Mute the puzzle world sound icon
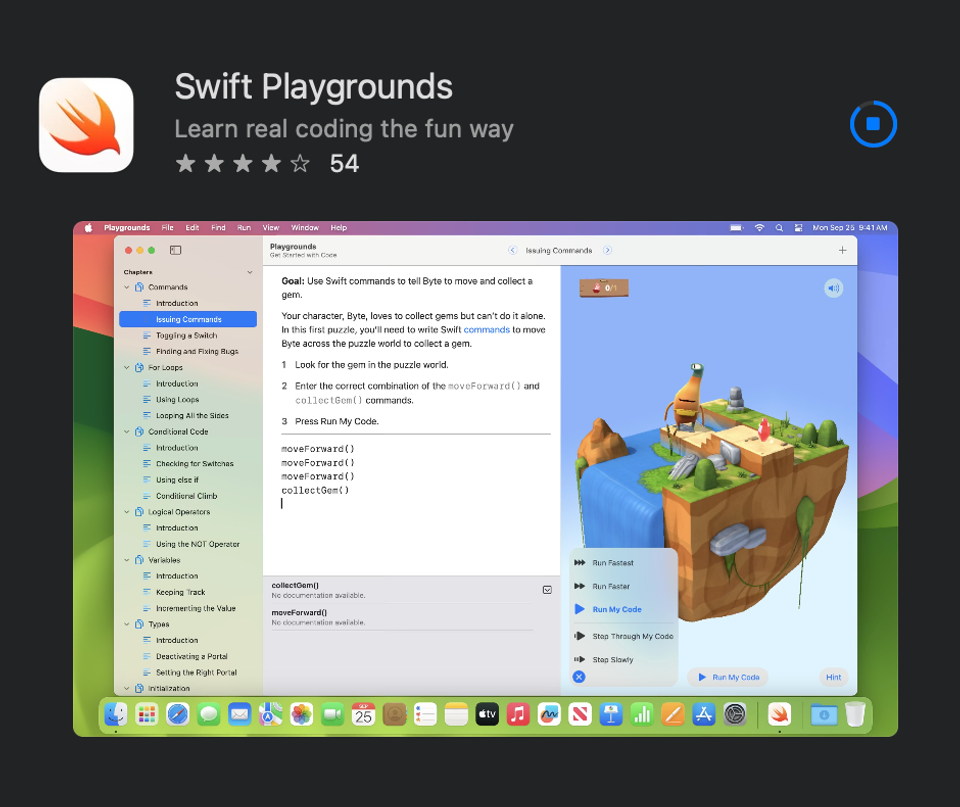Screen dimensions: 960x807 click(x=833, y=288)
